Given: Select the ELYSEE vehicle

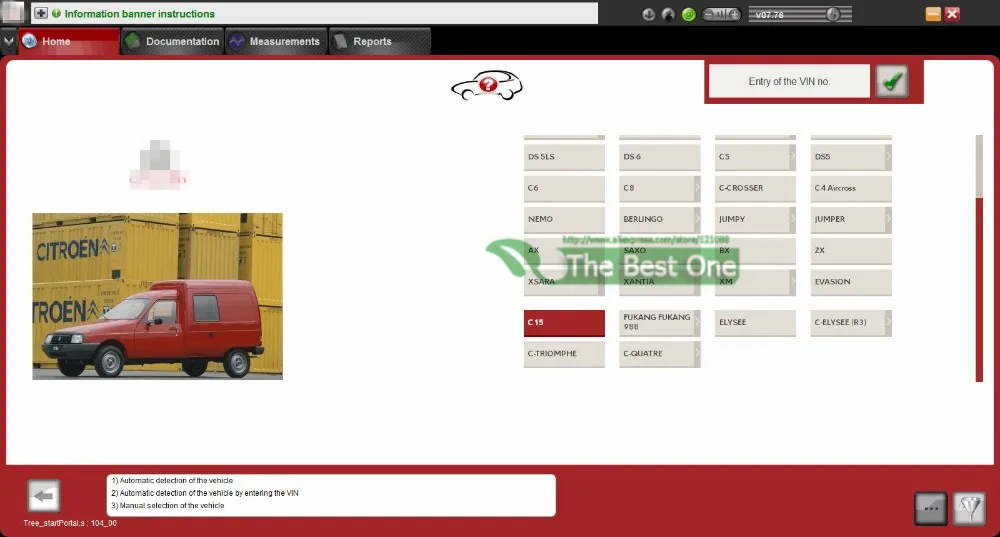Looking at the screenshot, I should [x=755, y=323].
